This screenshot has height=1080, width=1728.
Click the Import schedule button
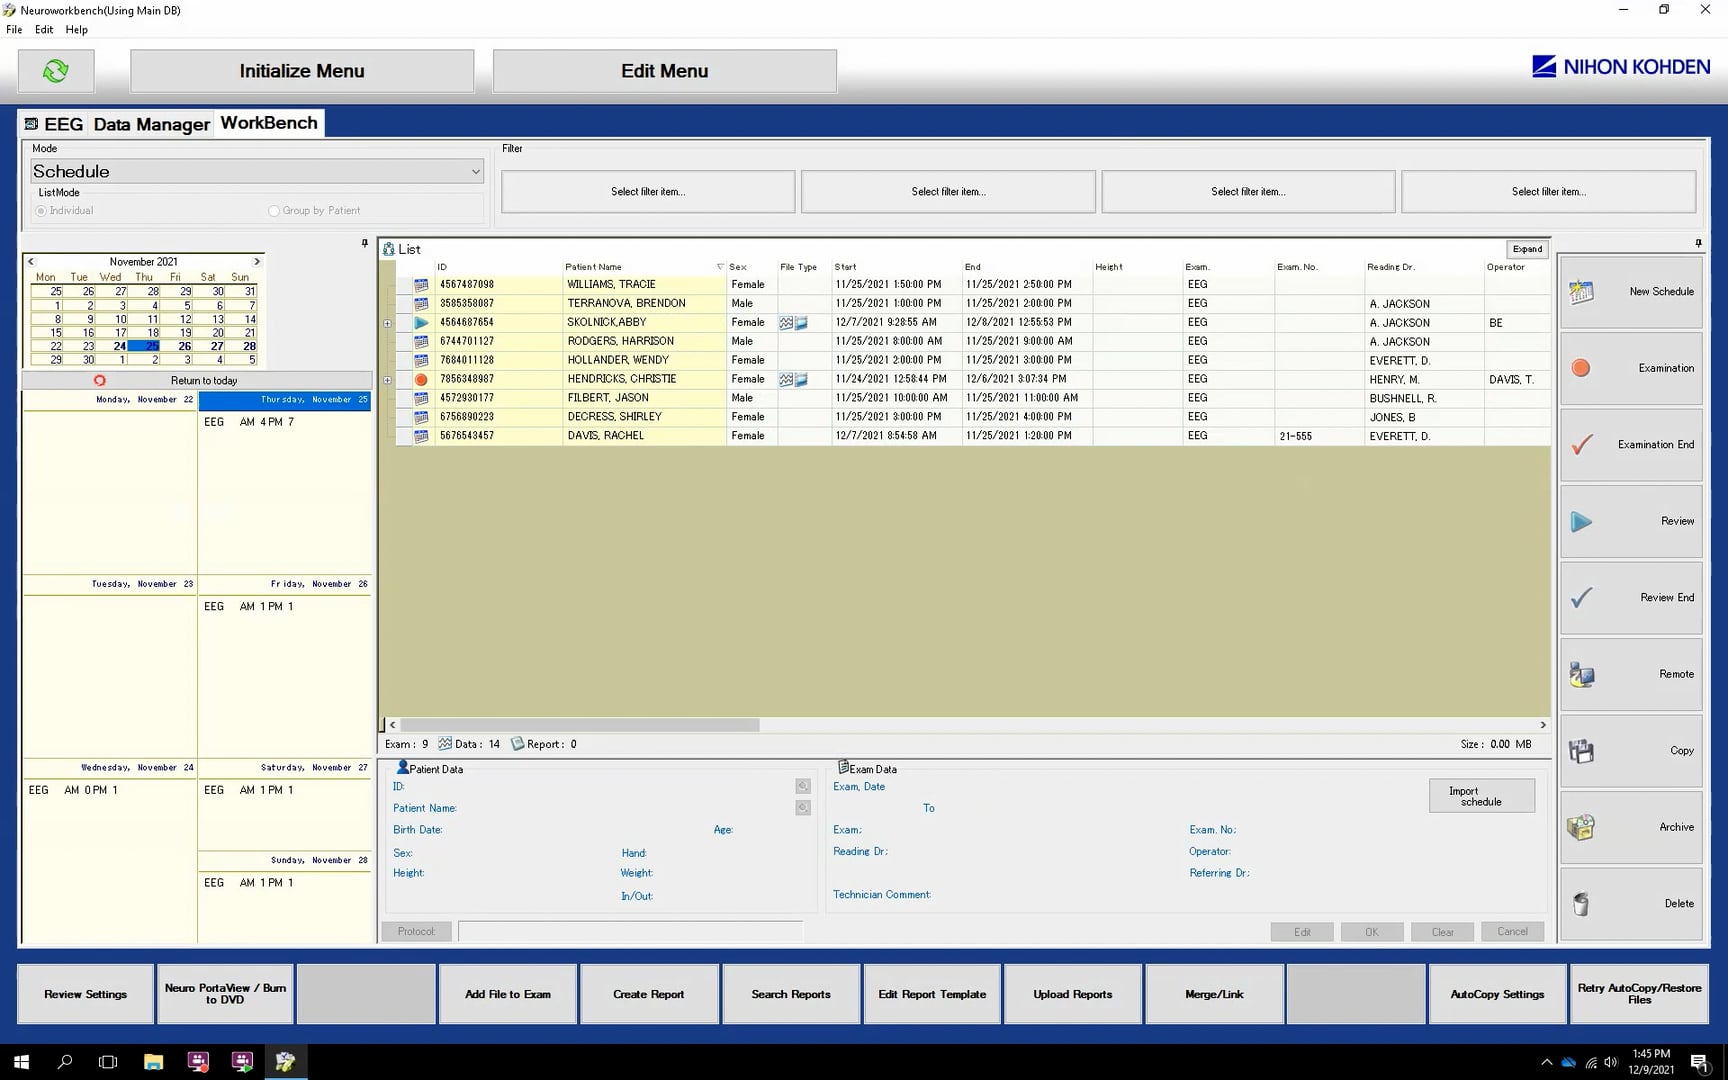(1481, 796)
